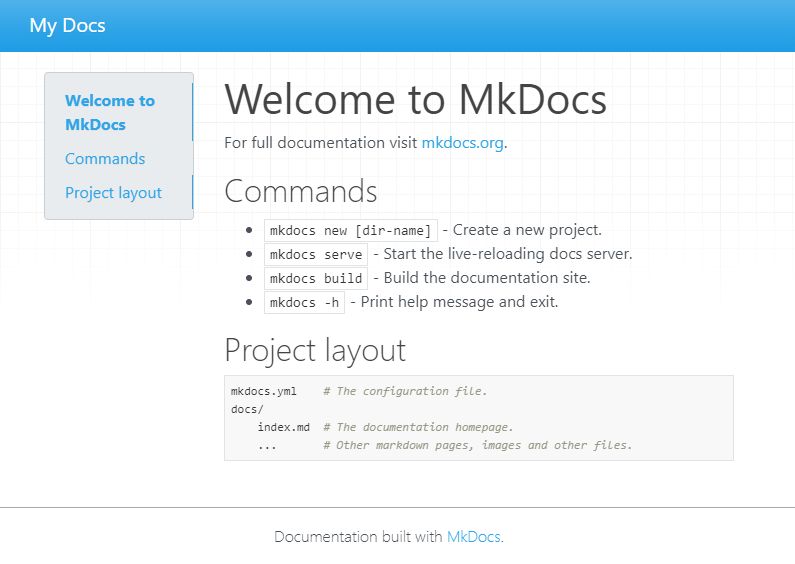Click 'index.md' in the code block
Viewport: 795px width, 564px height.
(283, 427)
